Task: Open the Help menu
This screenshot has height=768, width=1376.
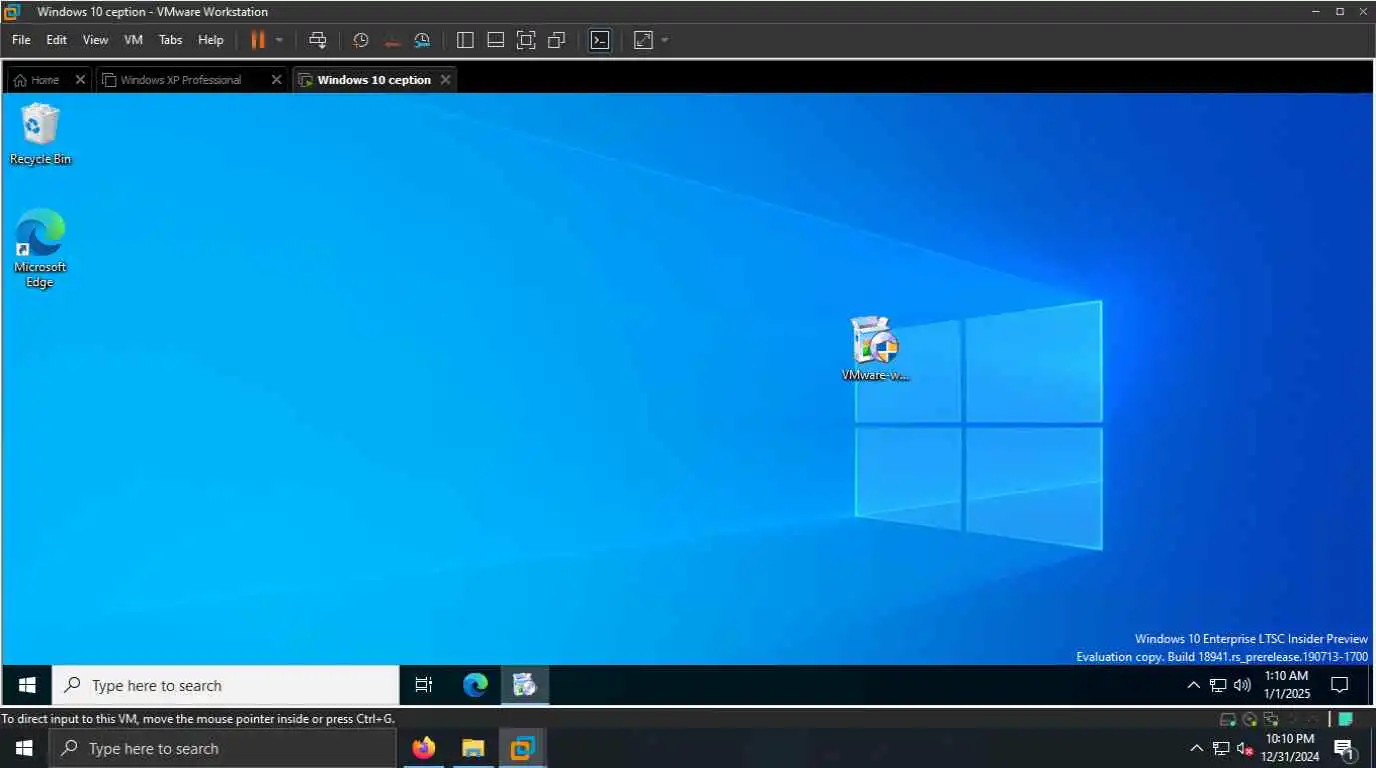Action: click(211, 40)
